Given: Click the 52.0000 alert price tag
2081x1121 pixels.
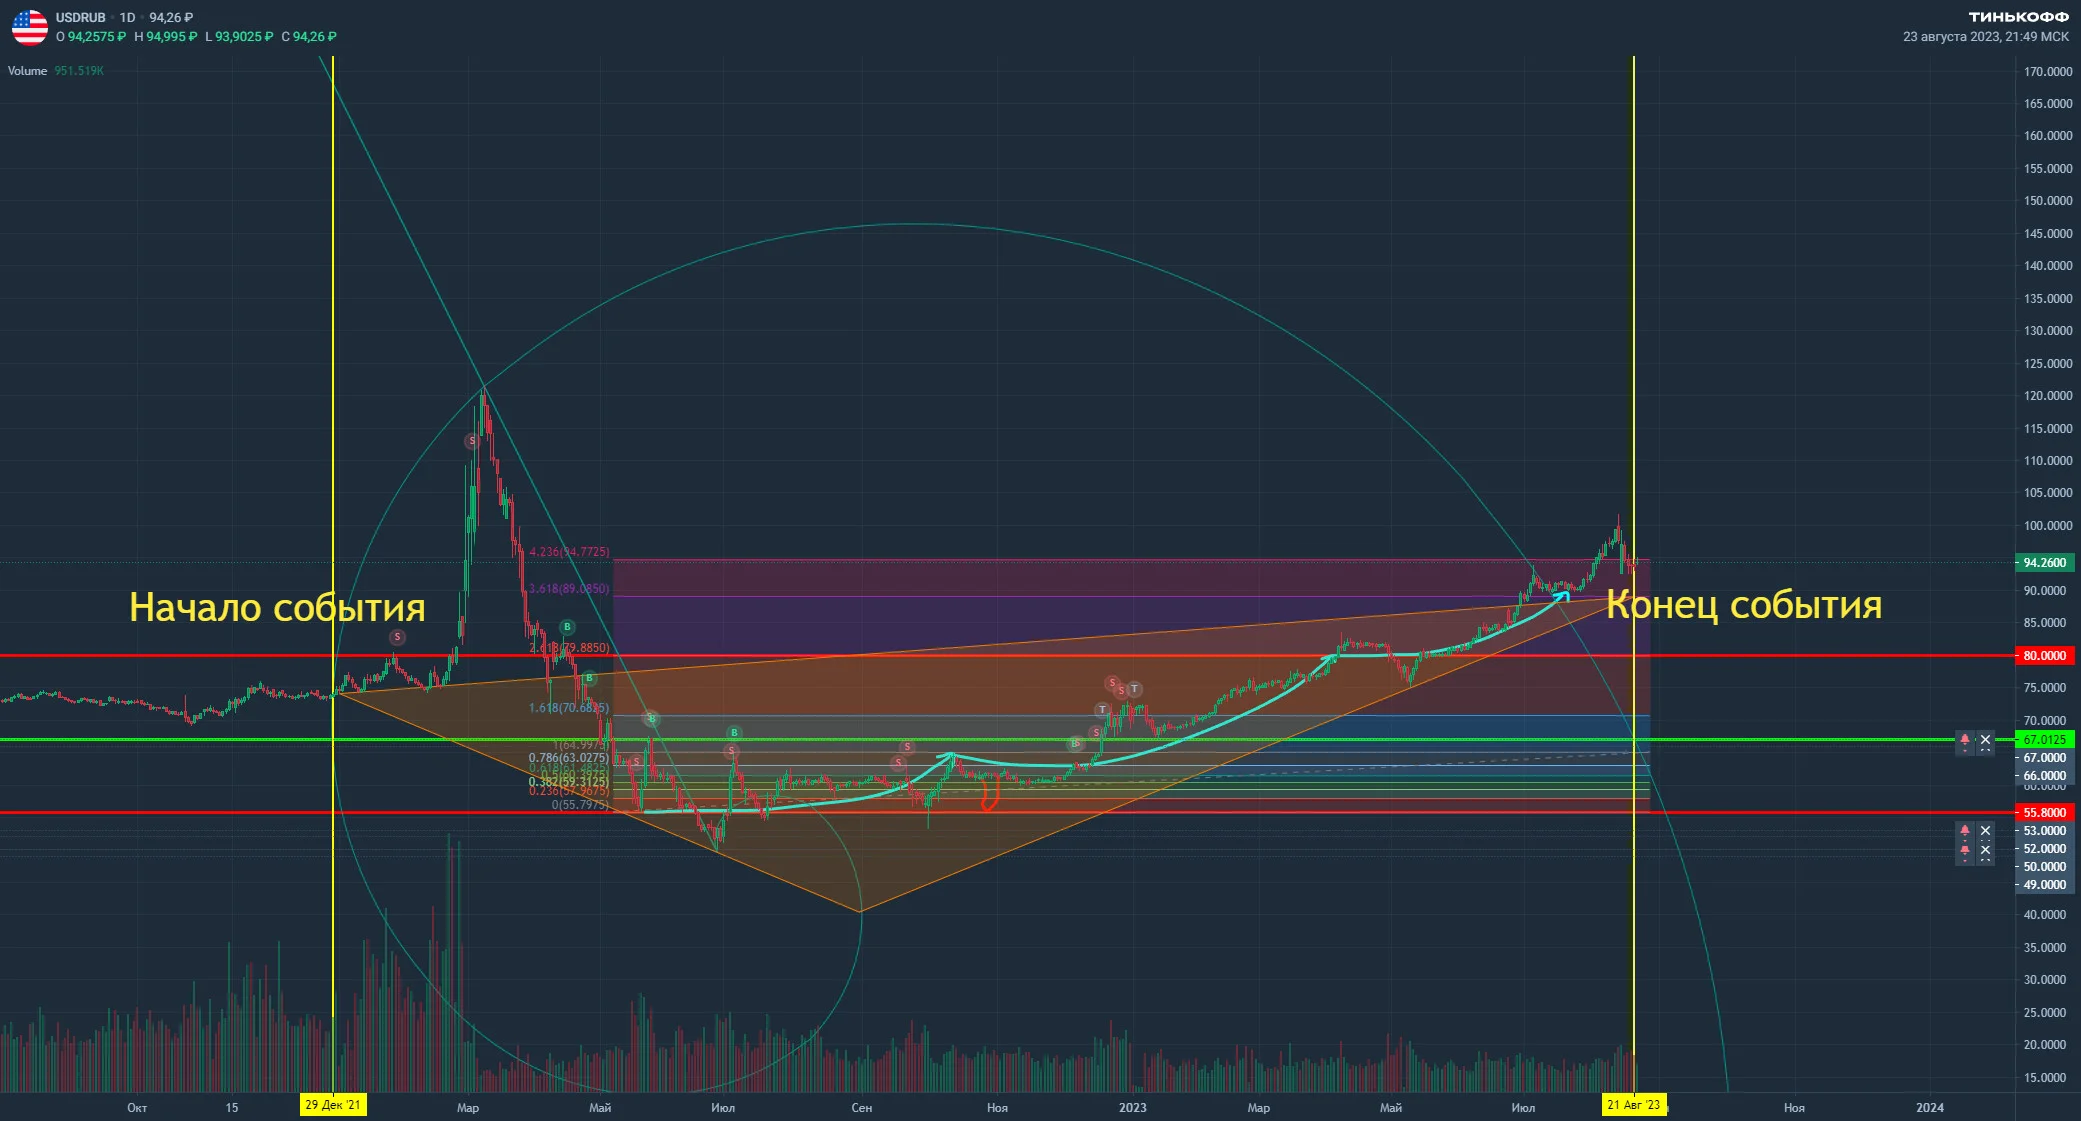Looking at the screenshot, I should (2045, 849).
